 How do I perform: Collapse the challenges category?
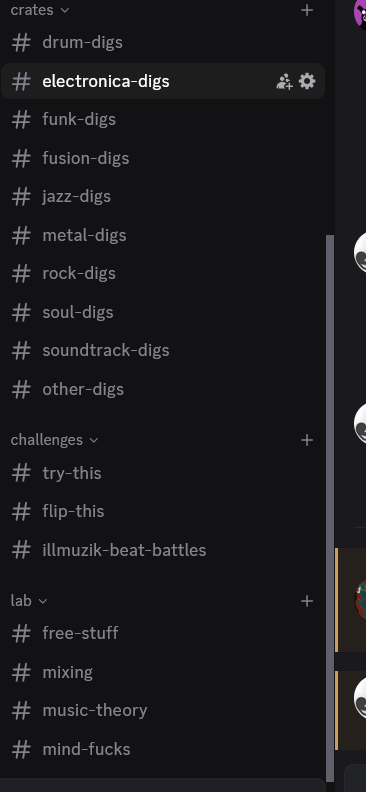click(54, 440)
